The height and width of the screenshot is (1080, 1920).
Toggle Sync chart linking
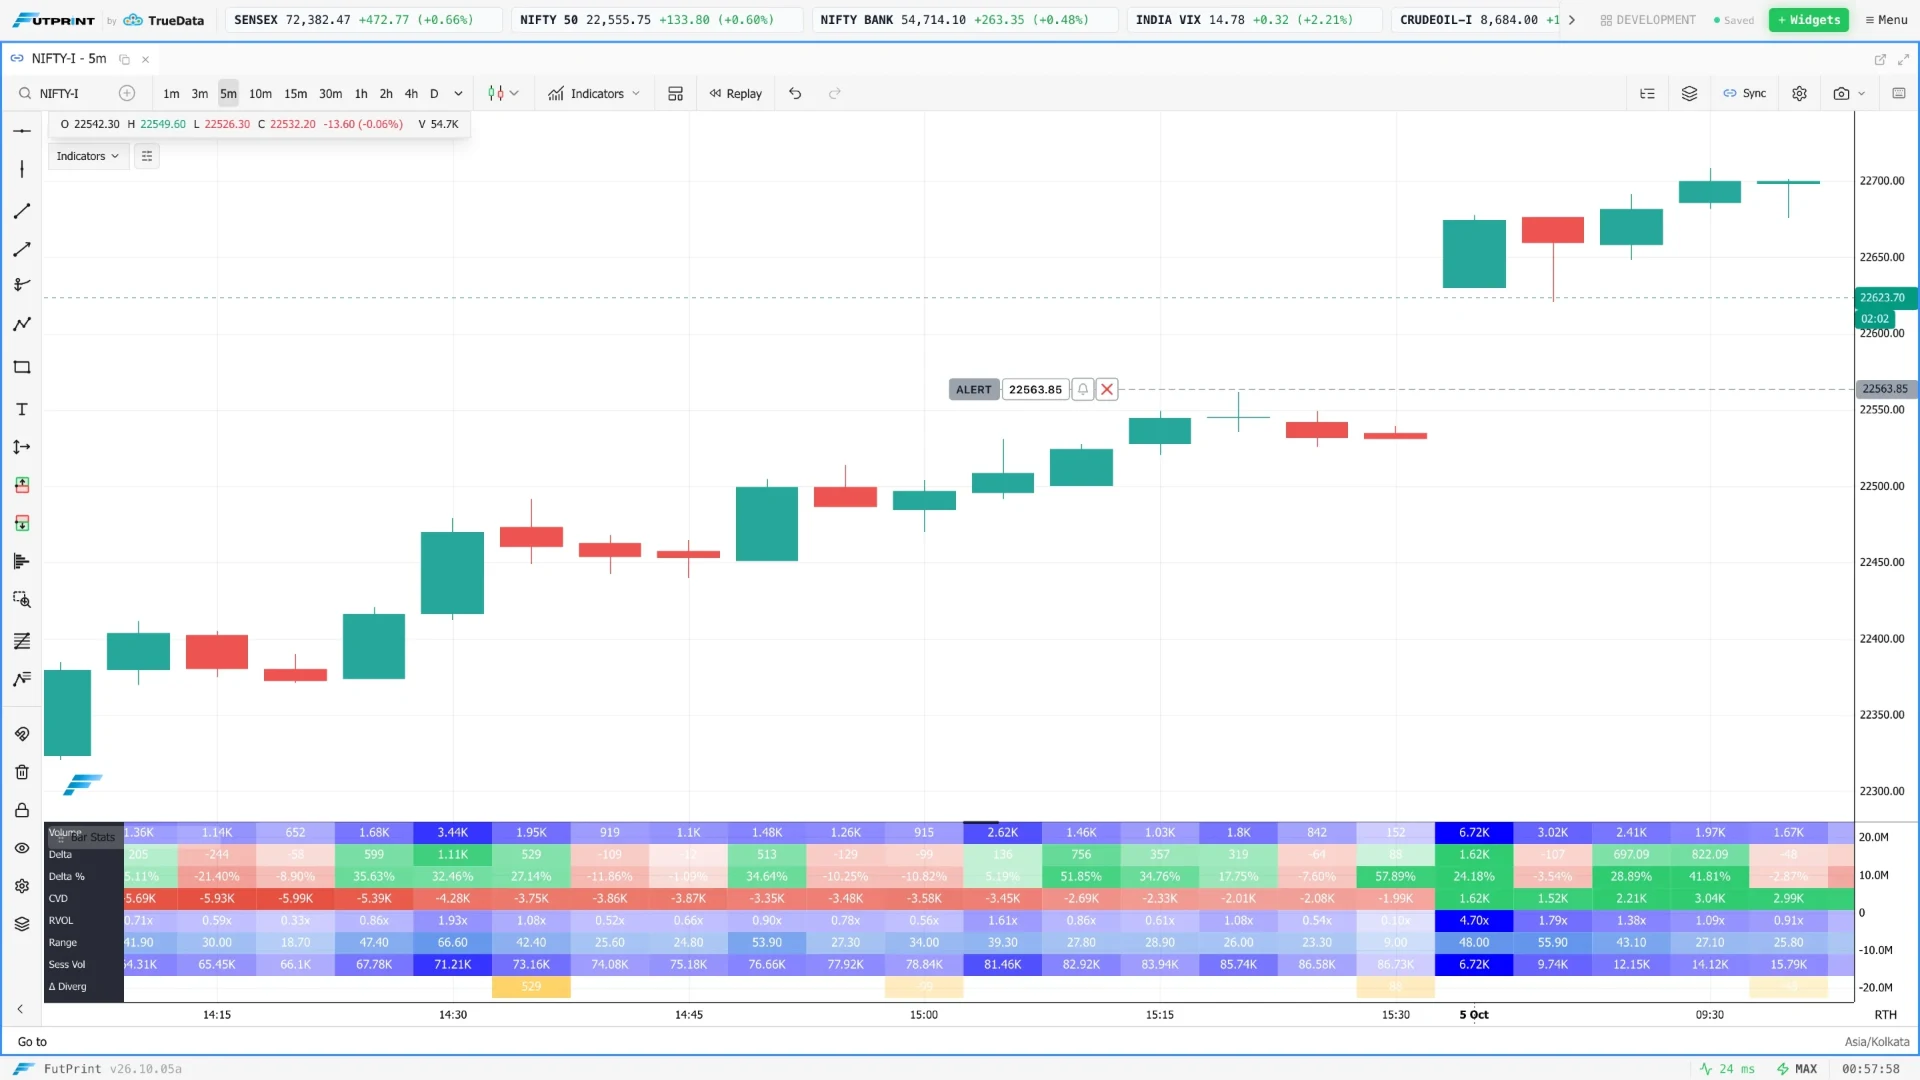[x=1745, y=93]
